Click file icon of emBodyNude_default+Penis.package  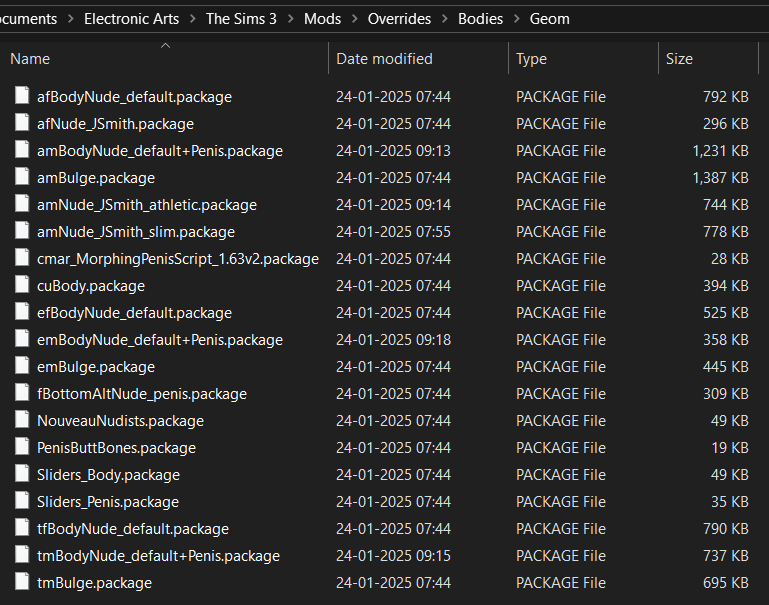(x=22, y=338)
